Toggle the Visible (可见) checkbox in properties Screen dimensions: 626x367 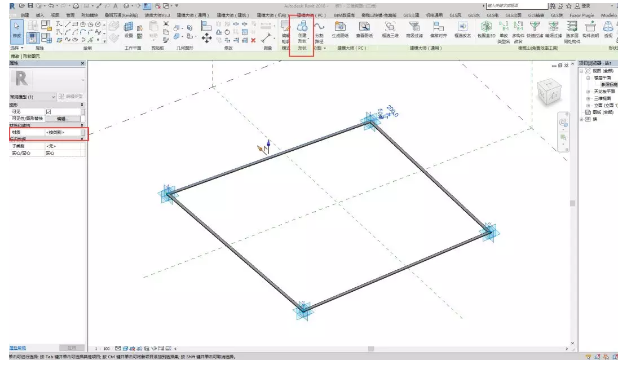tap(49, 112)
